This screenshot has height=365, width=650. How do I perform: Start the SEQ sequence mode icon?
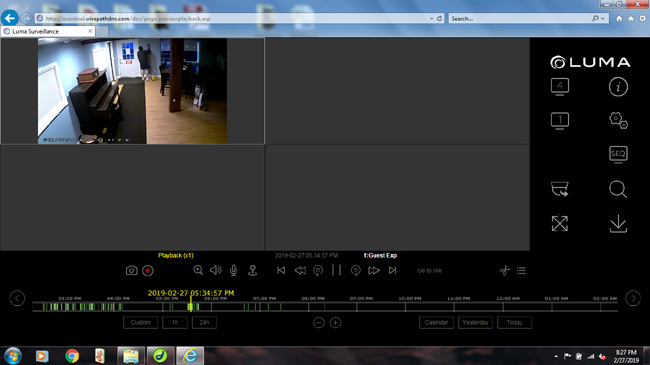618,154
